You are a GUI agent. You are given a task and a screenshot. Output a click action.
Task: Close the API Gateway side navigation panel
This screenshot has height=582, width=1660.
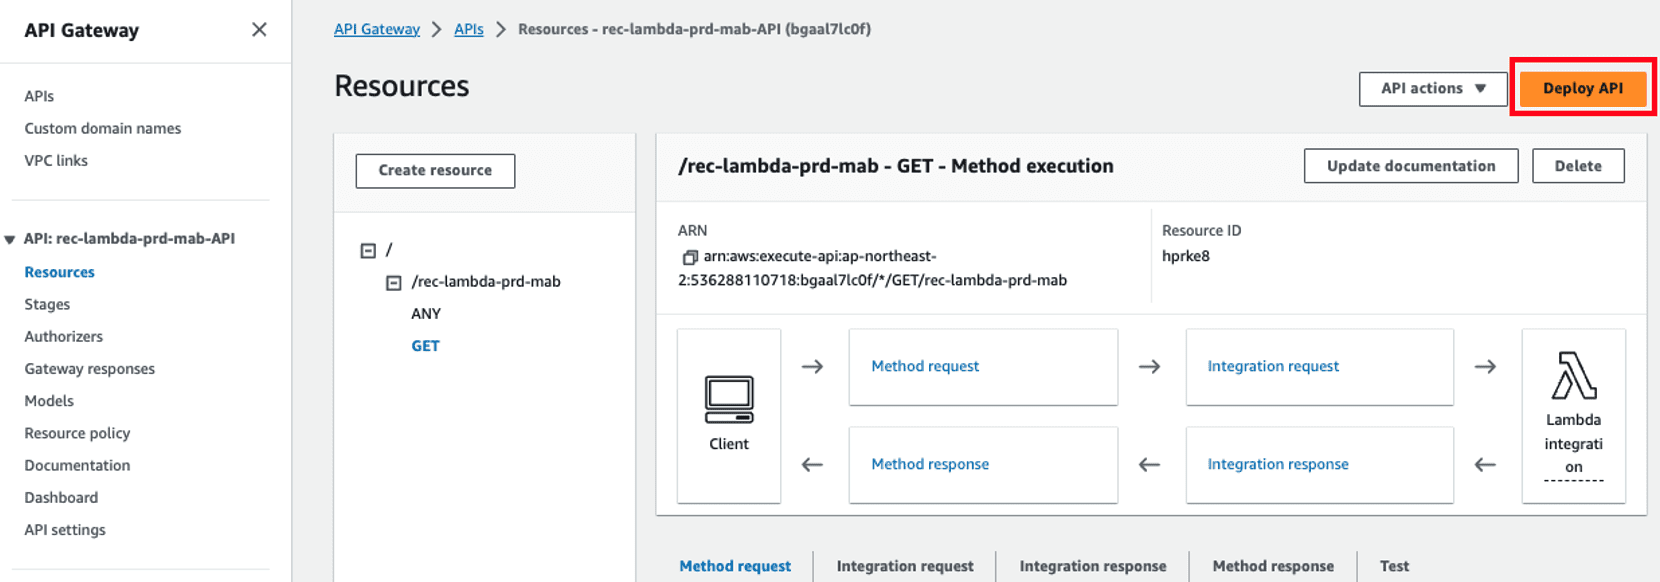(259, 30)
